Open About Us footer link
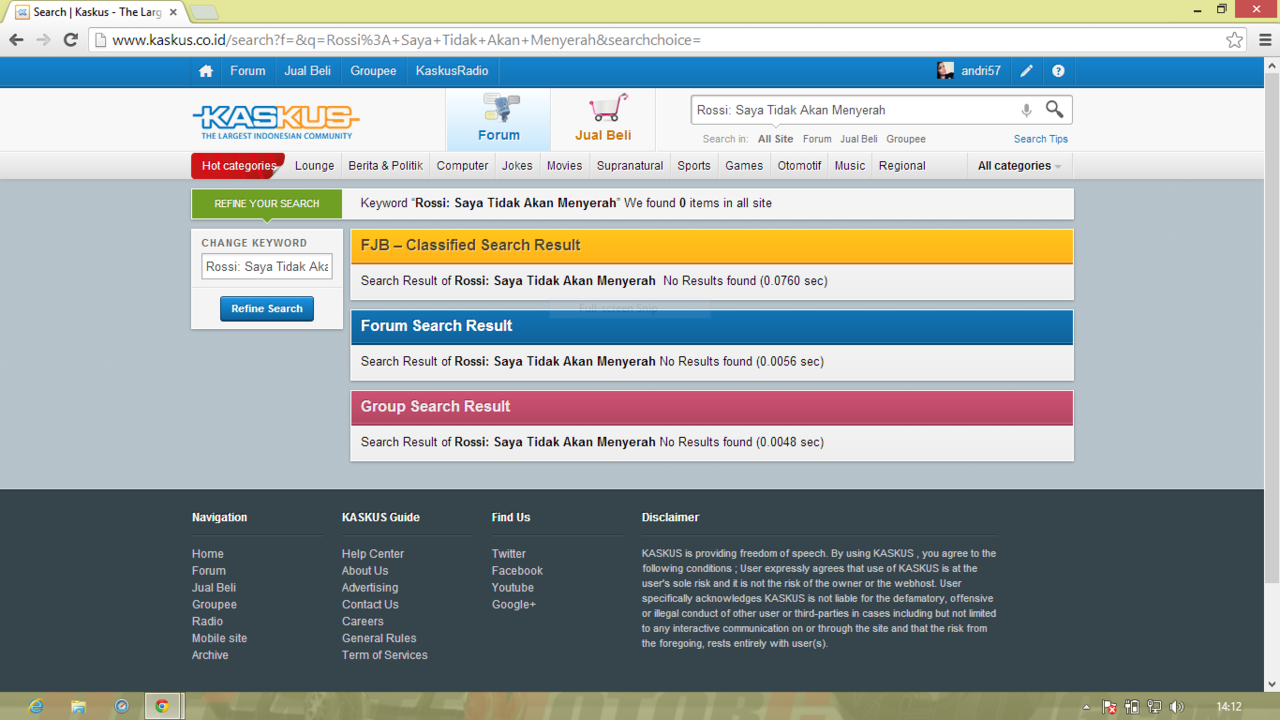Viewport: 1280px width, 720px height. (365, 571)
